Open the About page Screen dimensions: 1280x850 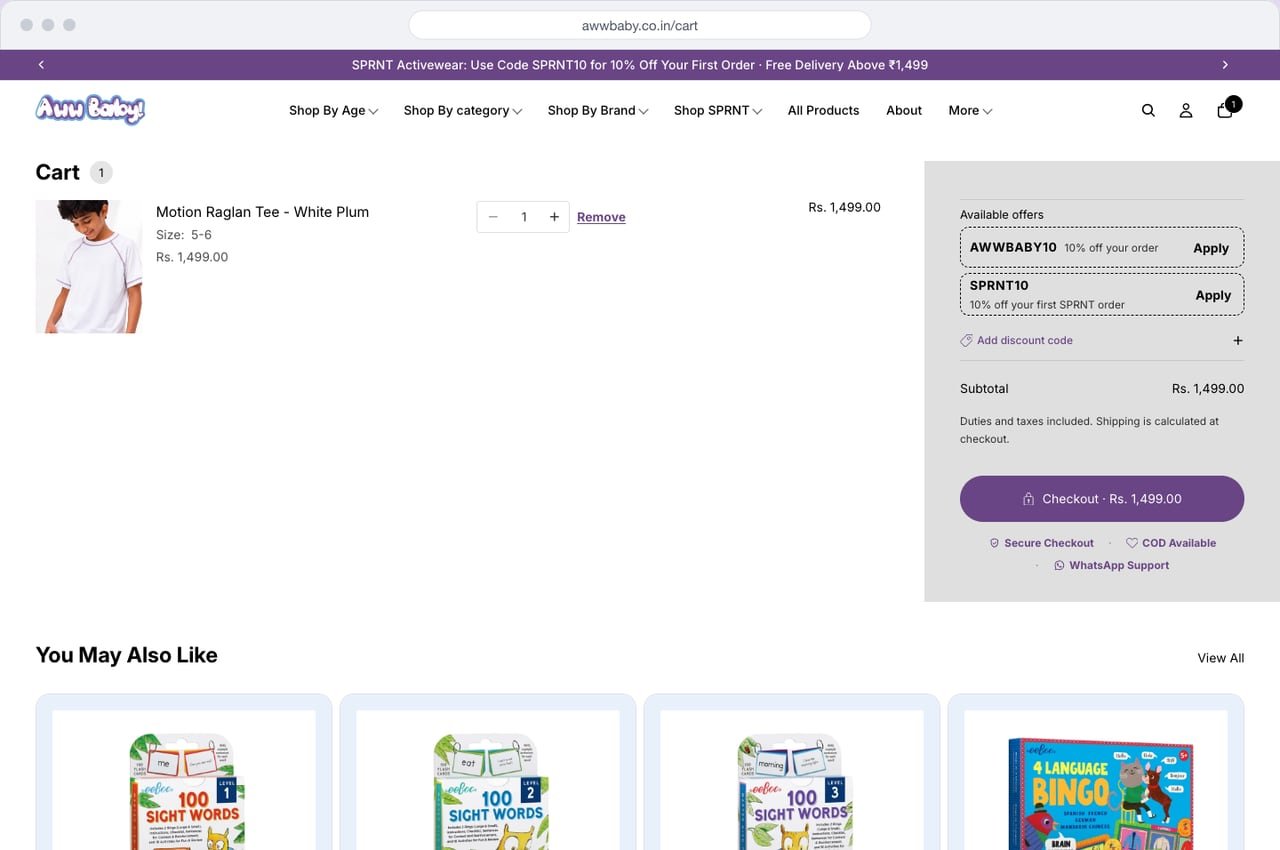point(904,111)
